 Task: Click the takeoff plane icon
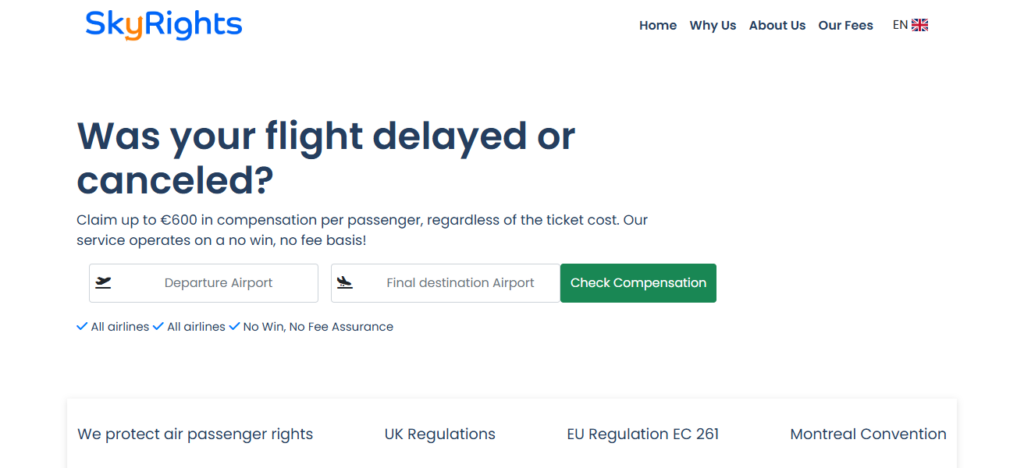[103, 283]
